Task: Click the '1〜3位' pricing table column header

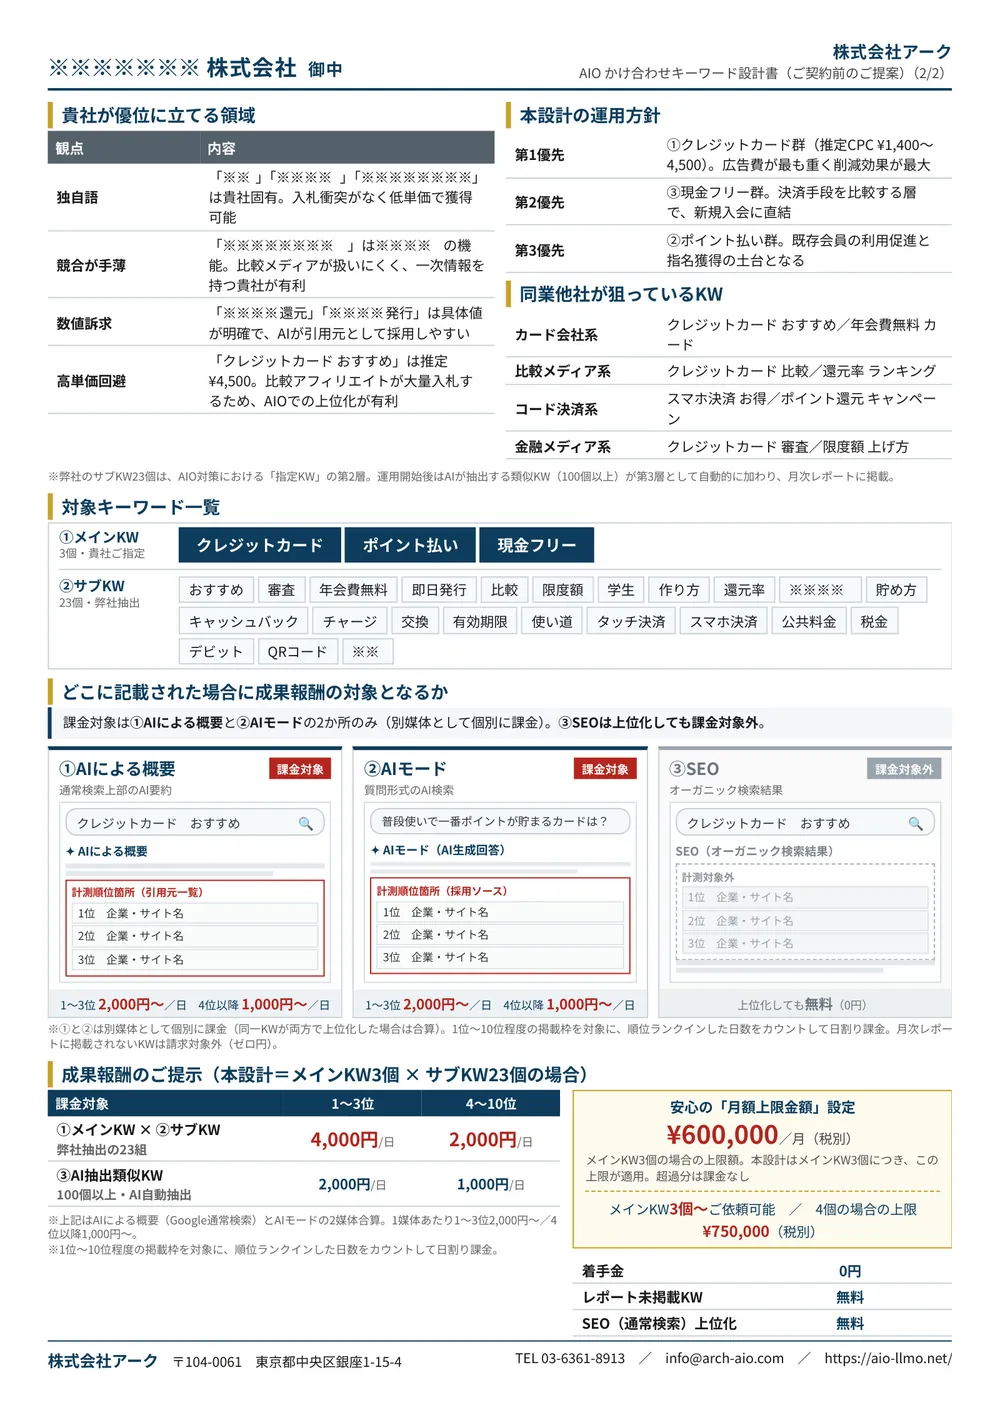Action: coord(353,1104)
